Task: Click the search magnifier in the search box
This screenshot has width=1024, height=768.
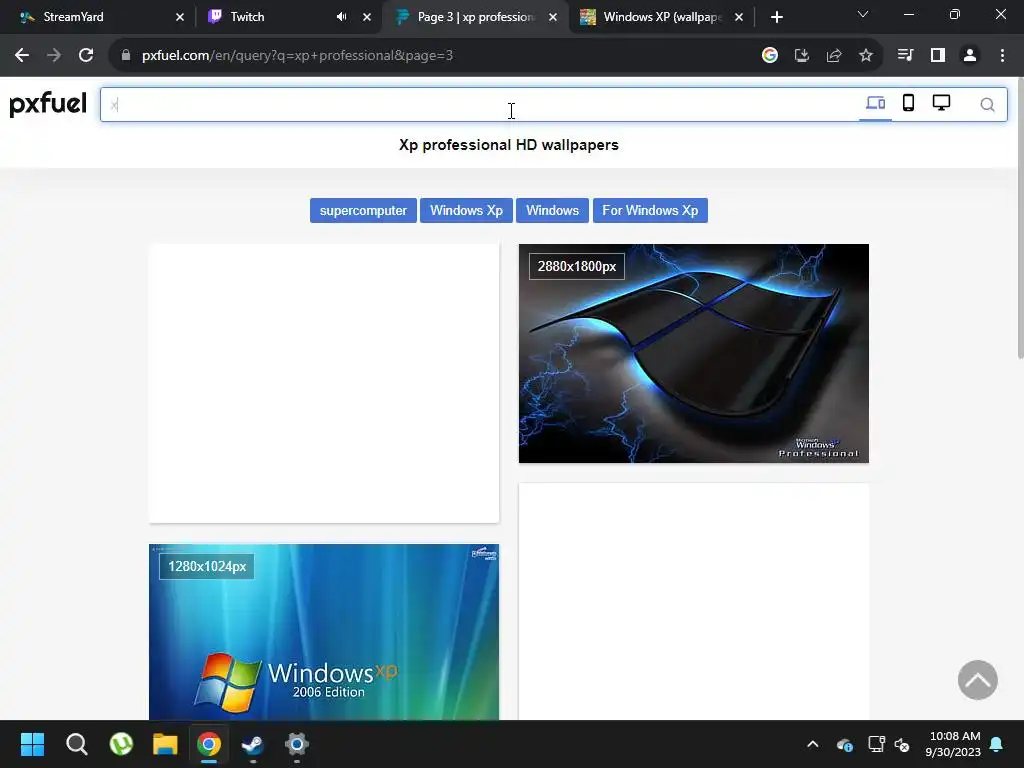Action: [987, 104]
